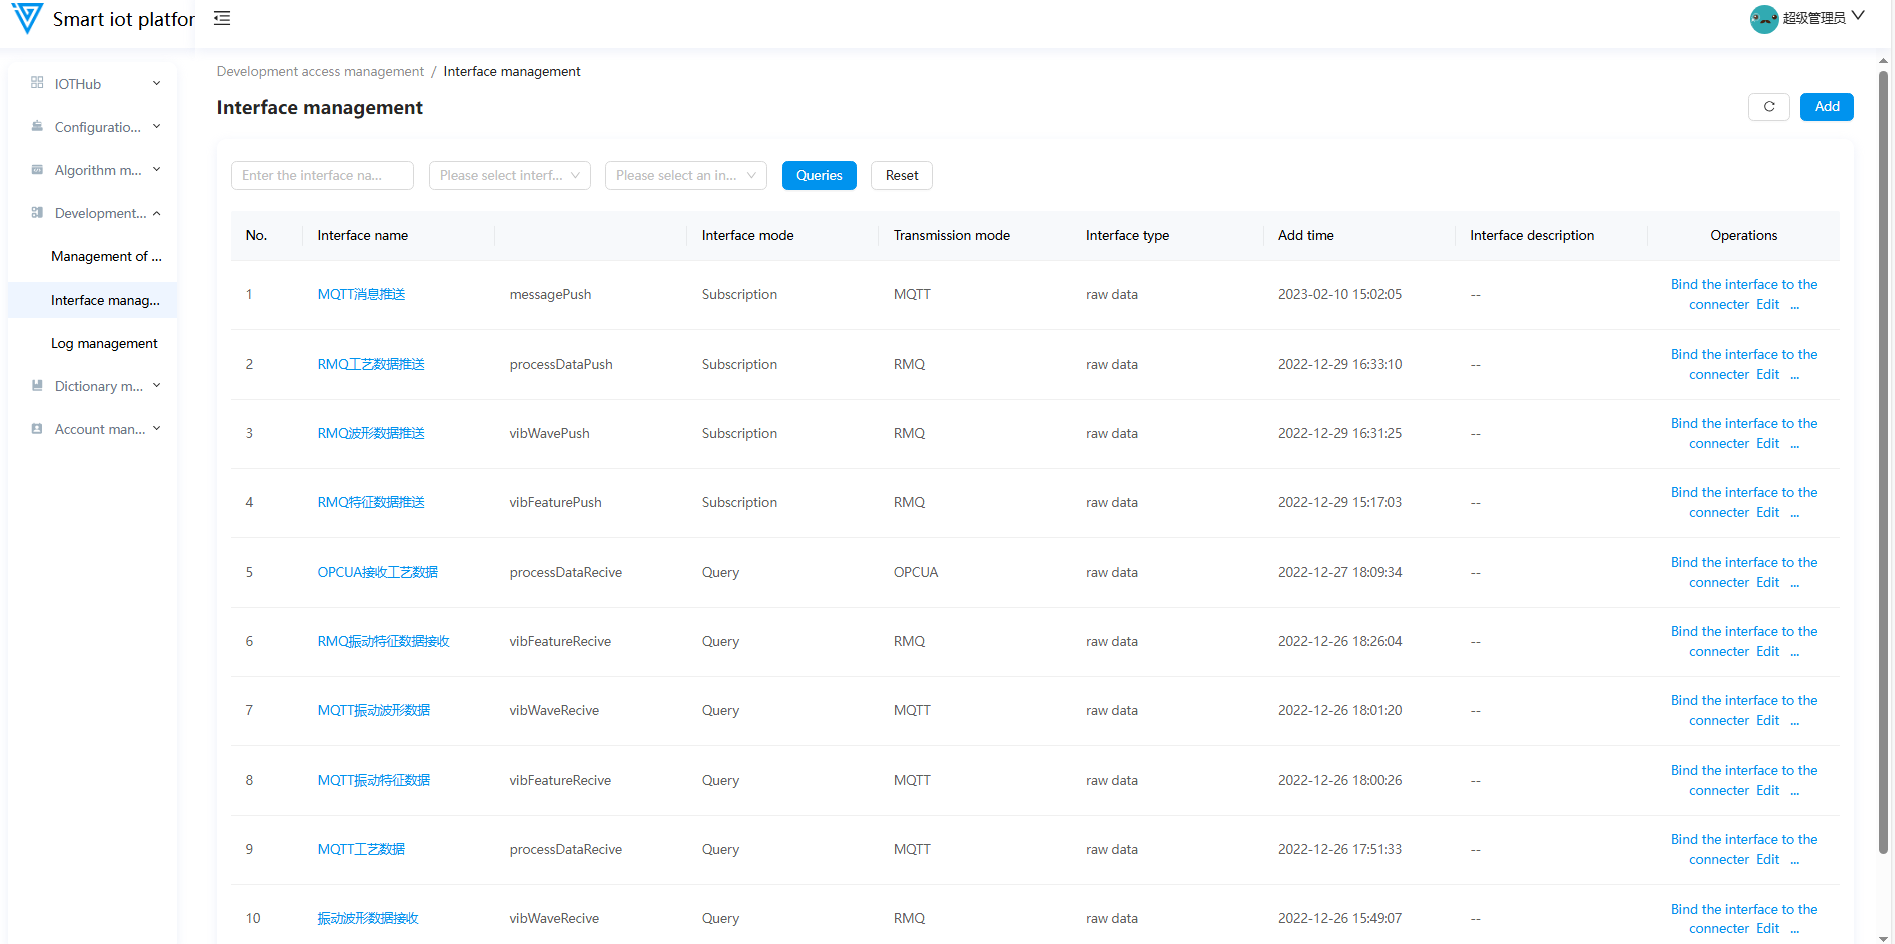The width and height of the screenshot is (1895, 944).
Task: Open the 'Please select interf...' dropdown
Action: pos(510,175)
